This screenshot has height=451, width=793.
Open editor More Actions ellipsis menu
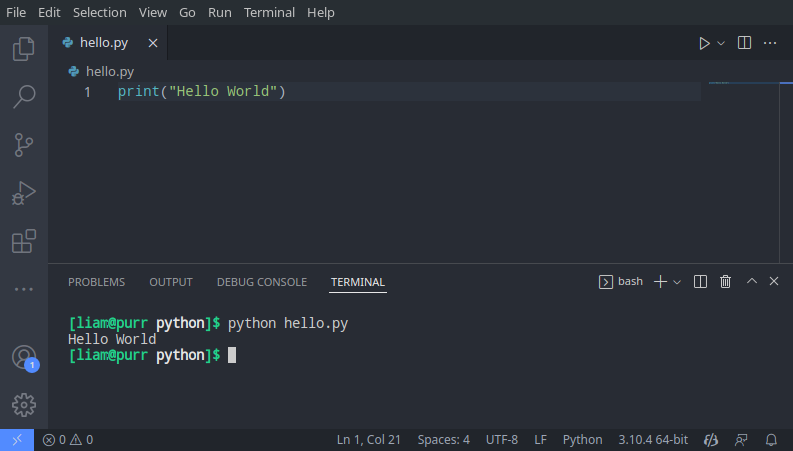(x=770, y=43)
